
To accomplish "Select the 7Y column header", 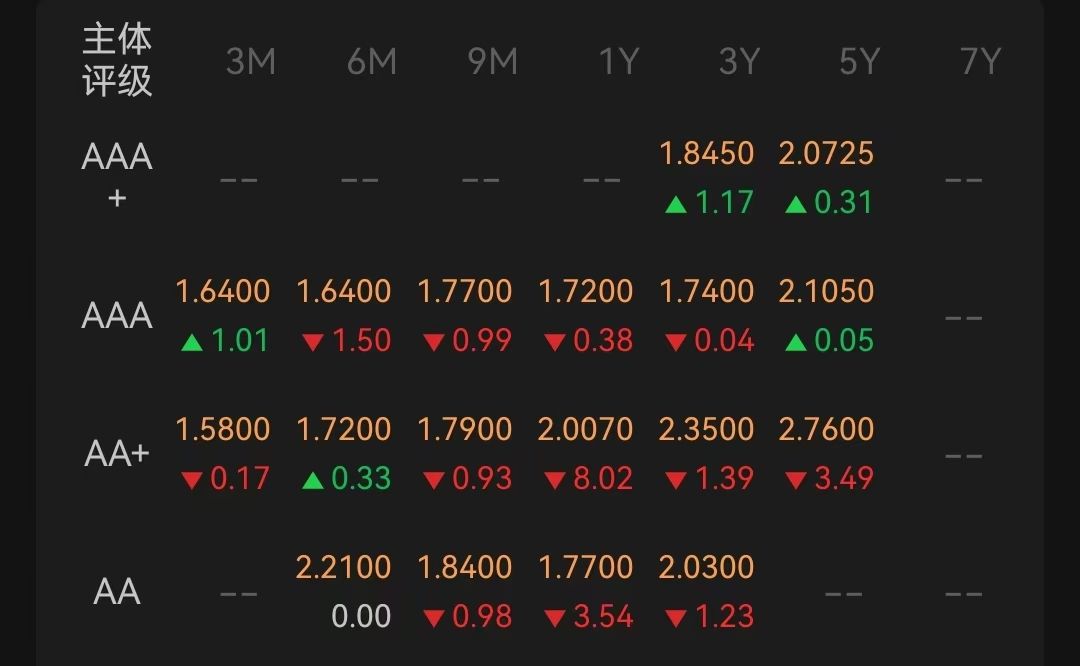I will click(x=980, y=61).
